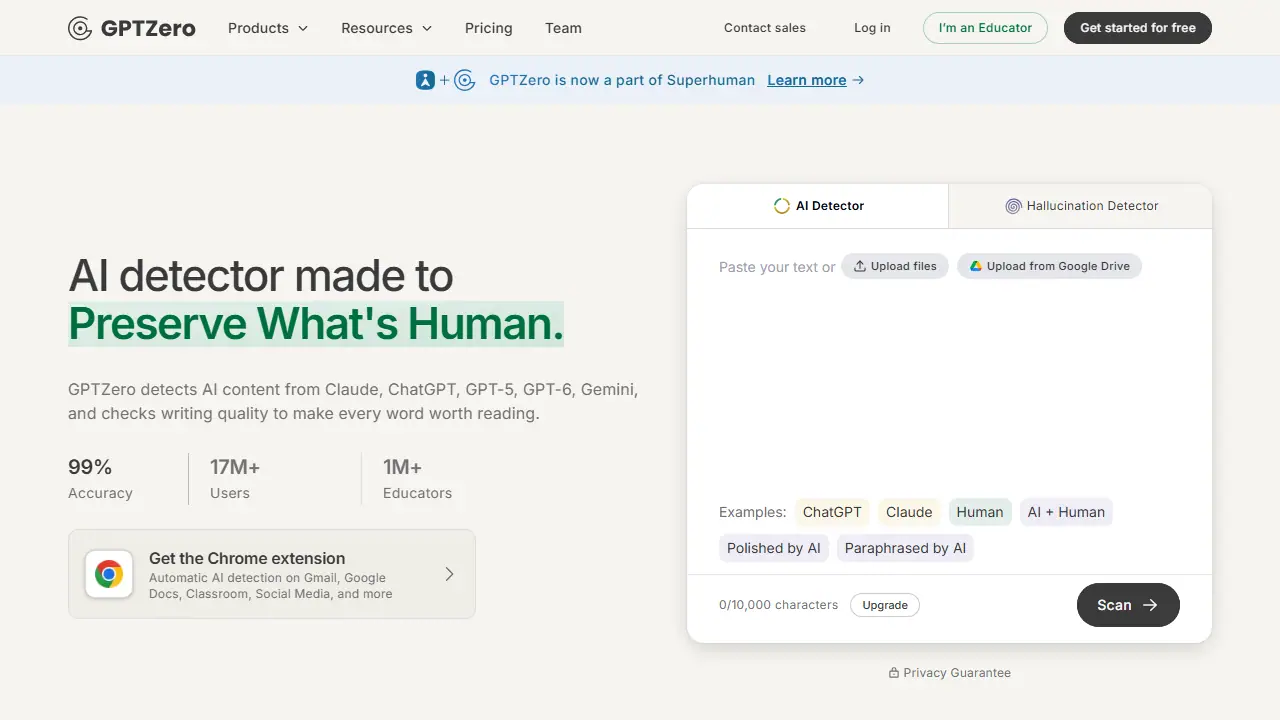Viewport: 1280px width, 720px height.
Task: Expand the Products dropdown menu
Action: click(x=268, y=28)
